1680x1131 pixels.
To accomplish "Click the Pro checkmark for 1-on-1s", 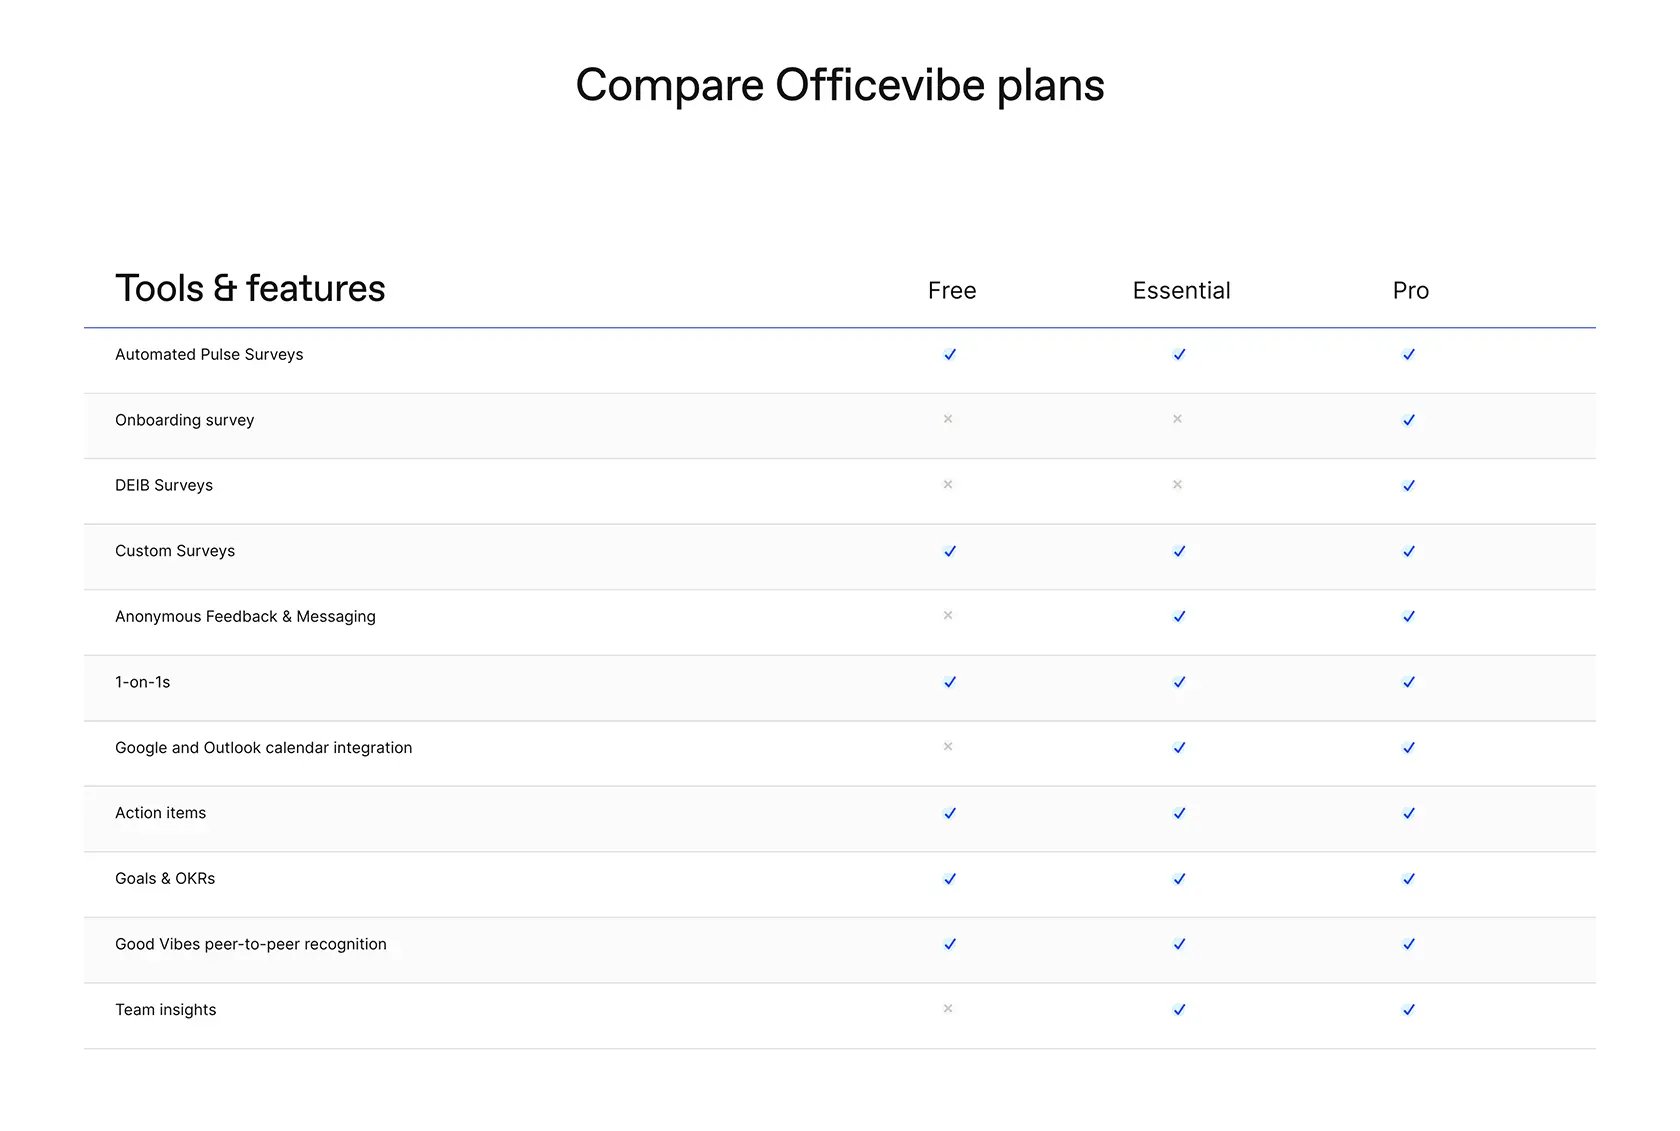I will (x=1409, y=682).
